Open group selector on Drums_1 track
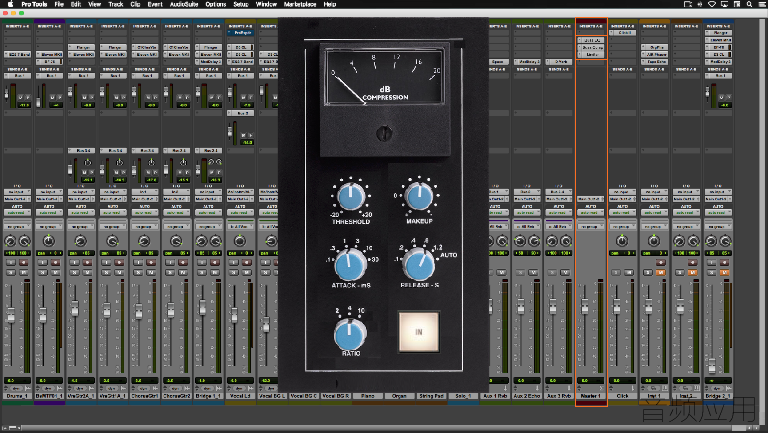 [17, 227]
